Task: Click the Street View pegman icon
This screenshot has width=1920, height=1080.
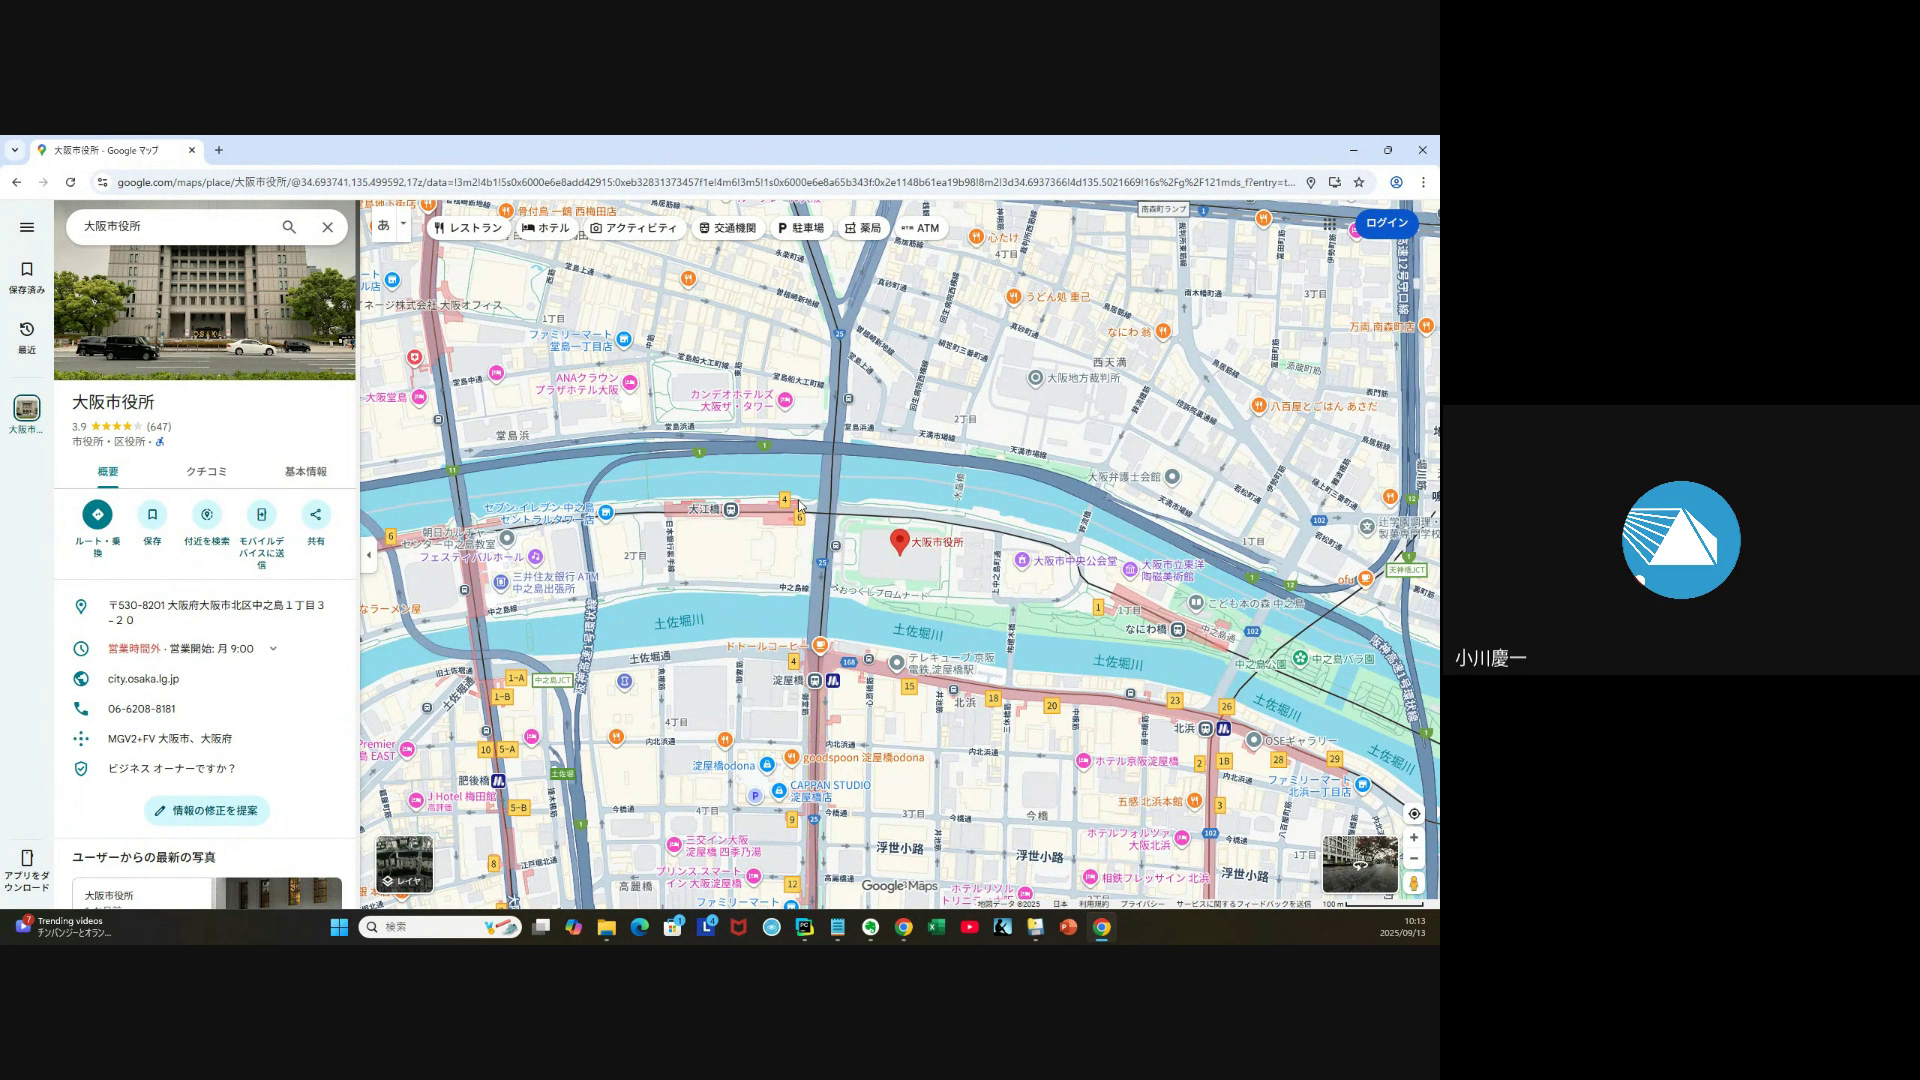Action: (1414, 883)
